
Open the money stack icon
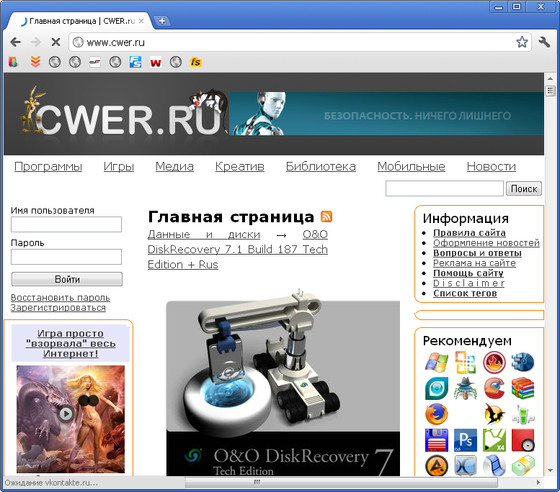pyautogui.click(x=522, y=466)
